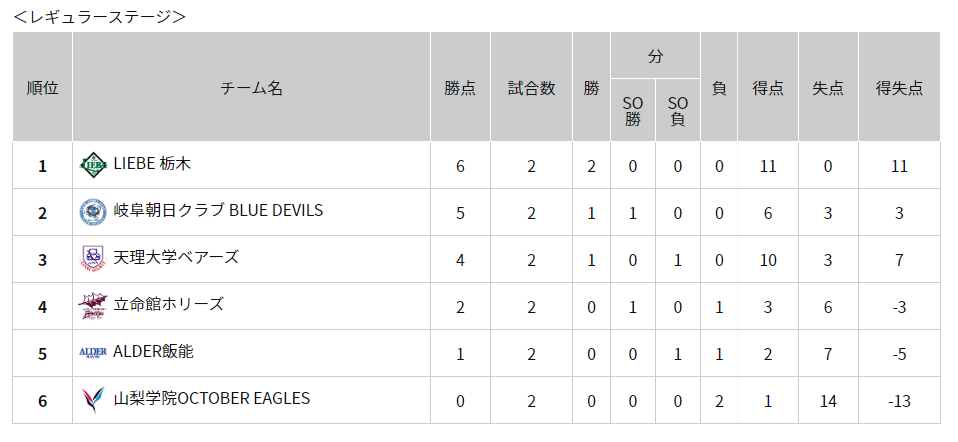Select the 山梨学院OCTOBER EAGLES team name
The width and height of the screenshot is (958, 442).
(212, 399)
